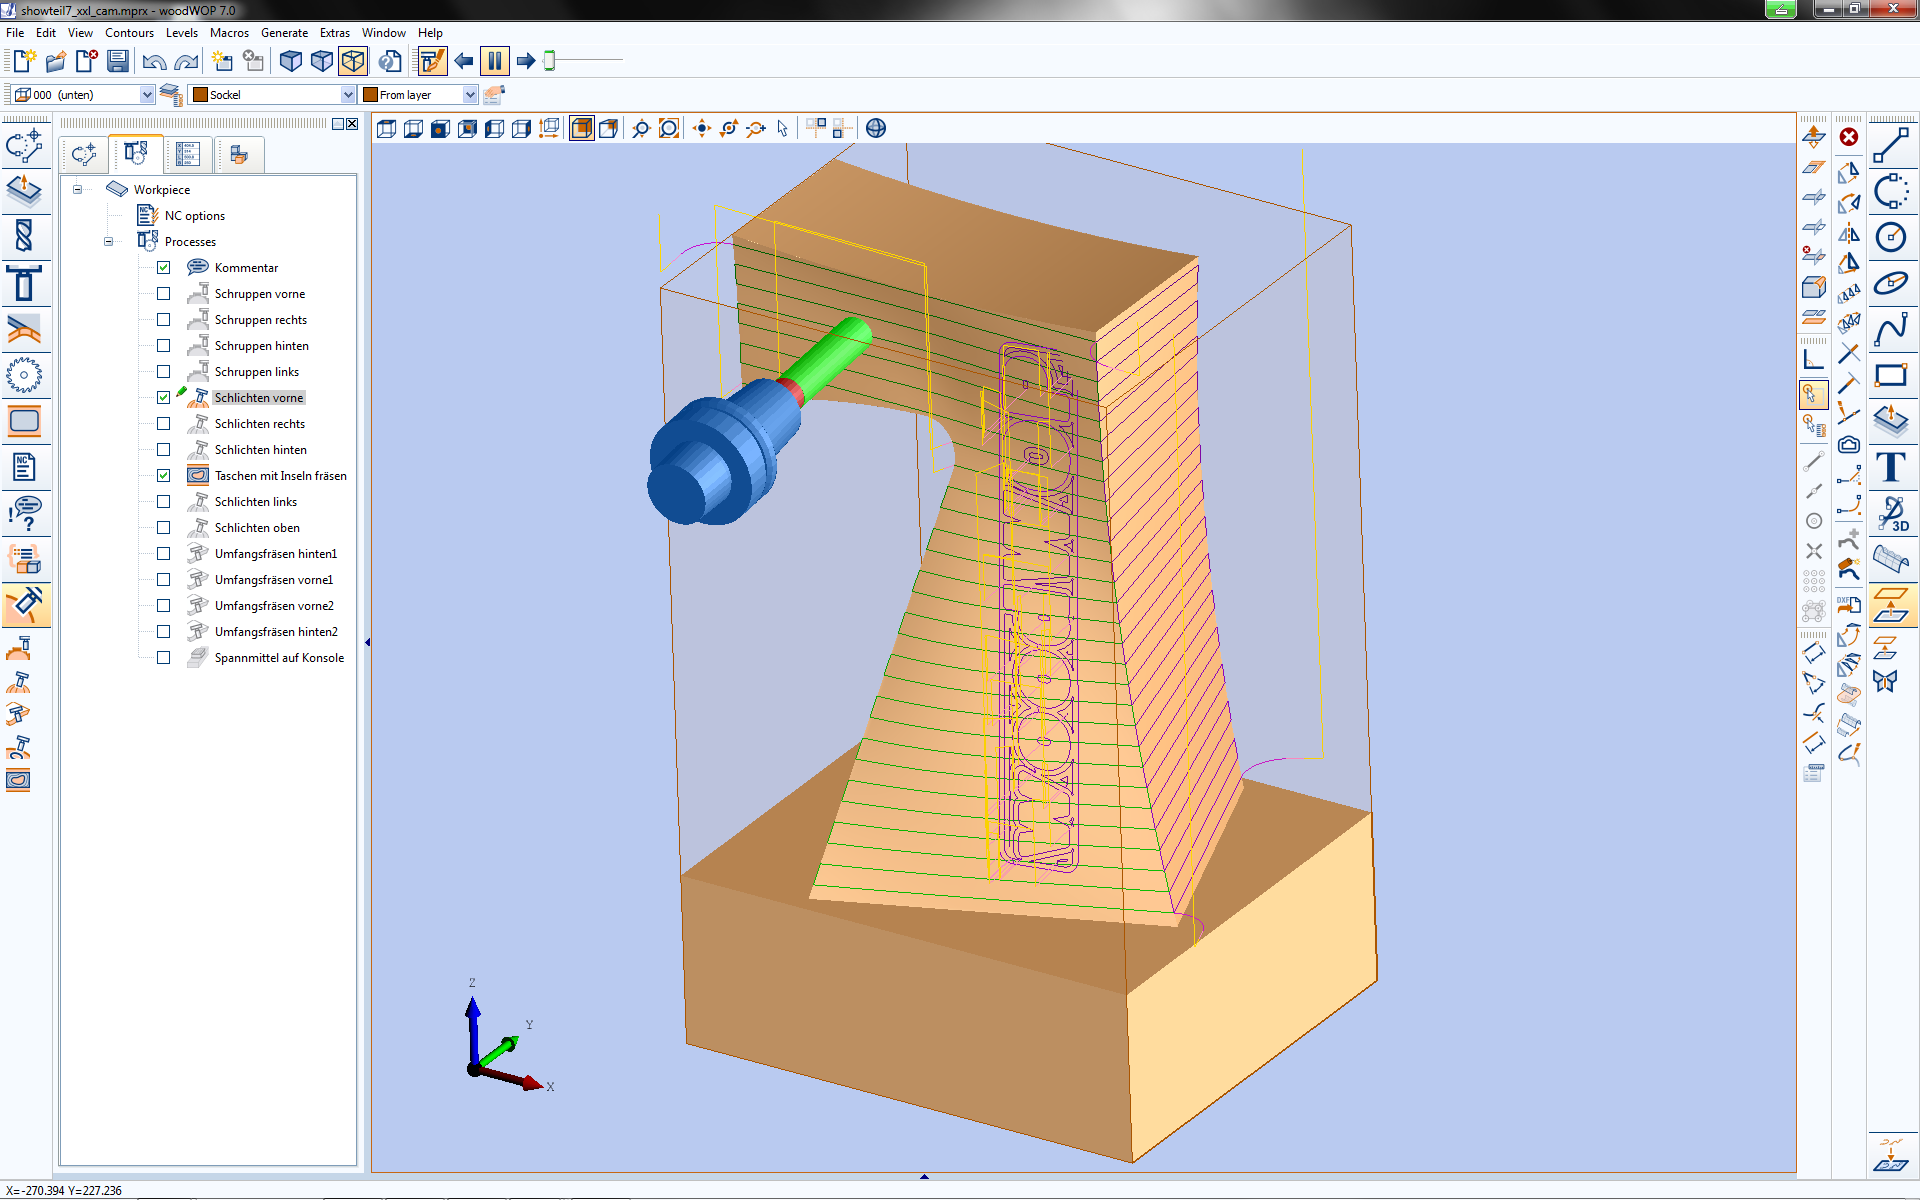Pause the machining simulation
1920x1200 pixels.
click(495, 61)
